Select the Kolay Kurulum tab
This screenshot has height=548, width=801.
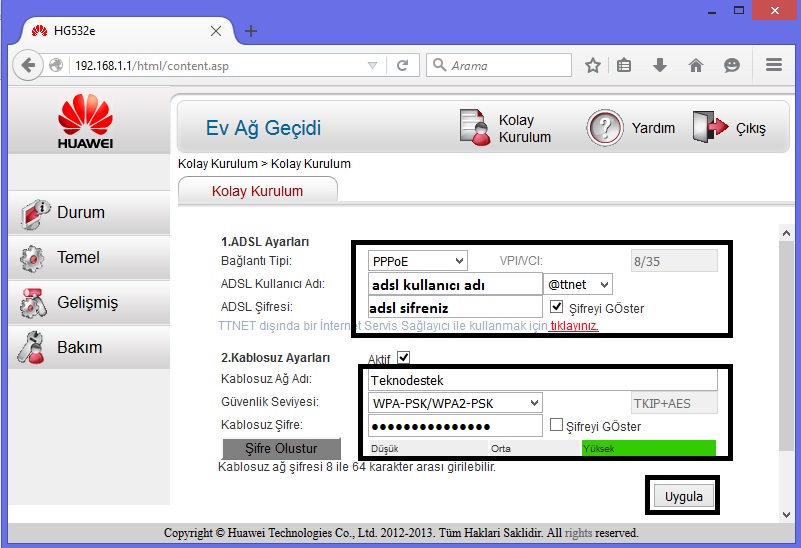[257, 191]
